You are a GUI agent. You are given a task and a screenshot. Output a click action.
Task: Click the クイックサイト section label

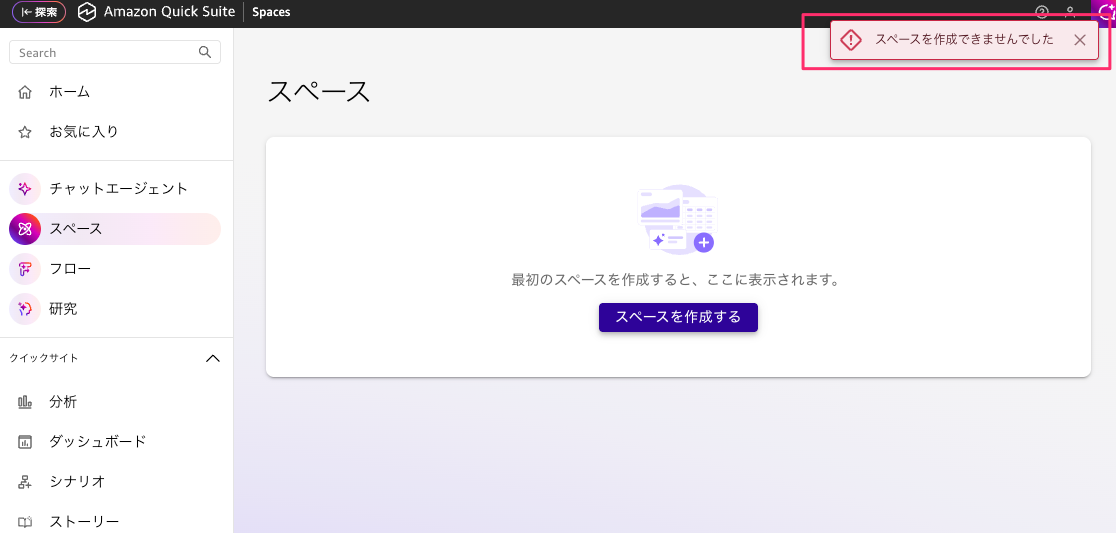point(44,358)
